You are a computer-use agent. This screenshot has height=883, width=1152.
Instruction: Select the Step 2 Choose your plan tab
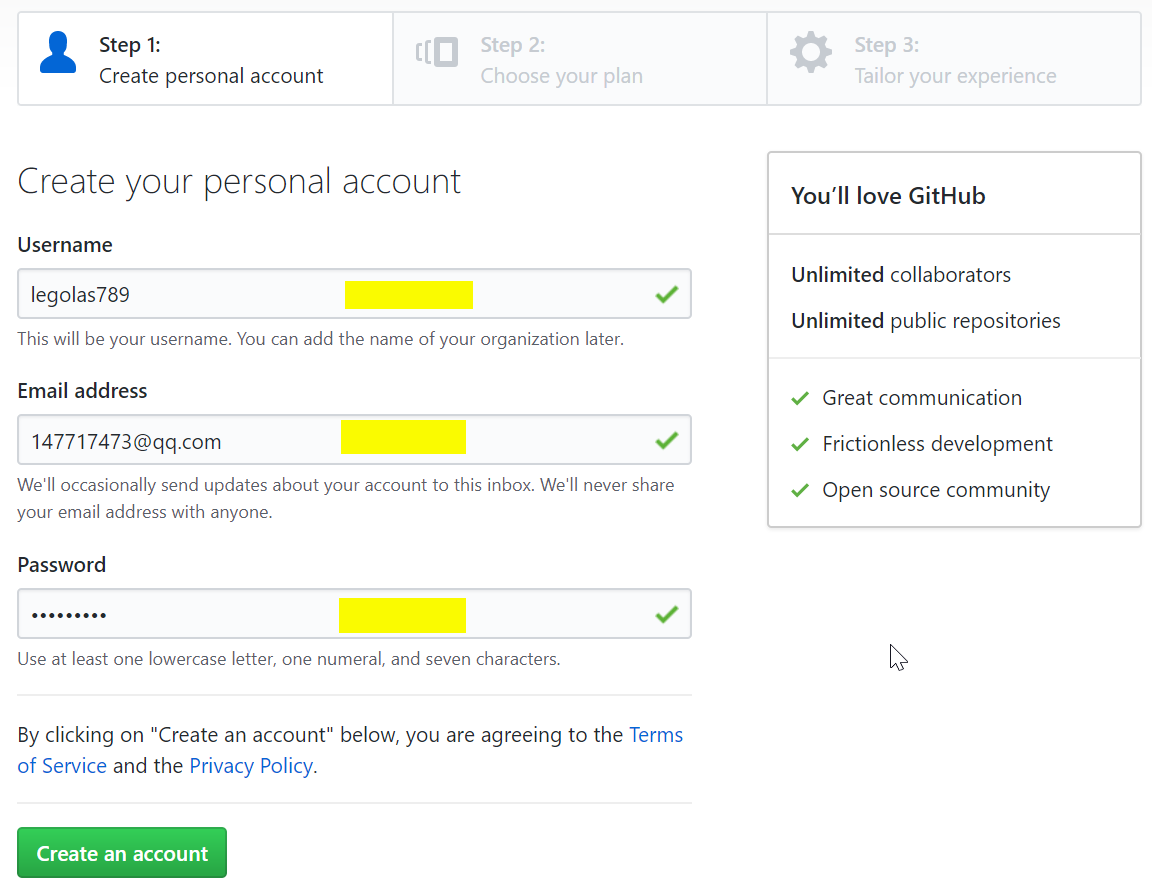click(580, 59)
